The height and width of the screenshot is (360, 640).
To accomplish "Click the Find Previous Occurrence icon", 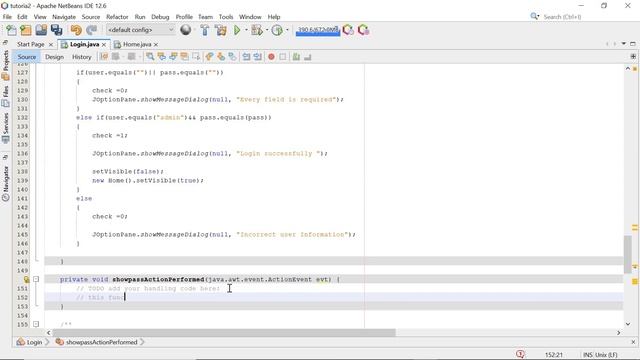I will click(x=162, y=57).
